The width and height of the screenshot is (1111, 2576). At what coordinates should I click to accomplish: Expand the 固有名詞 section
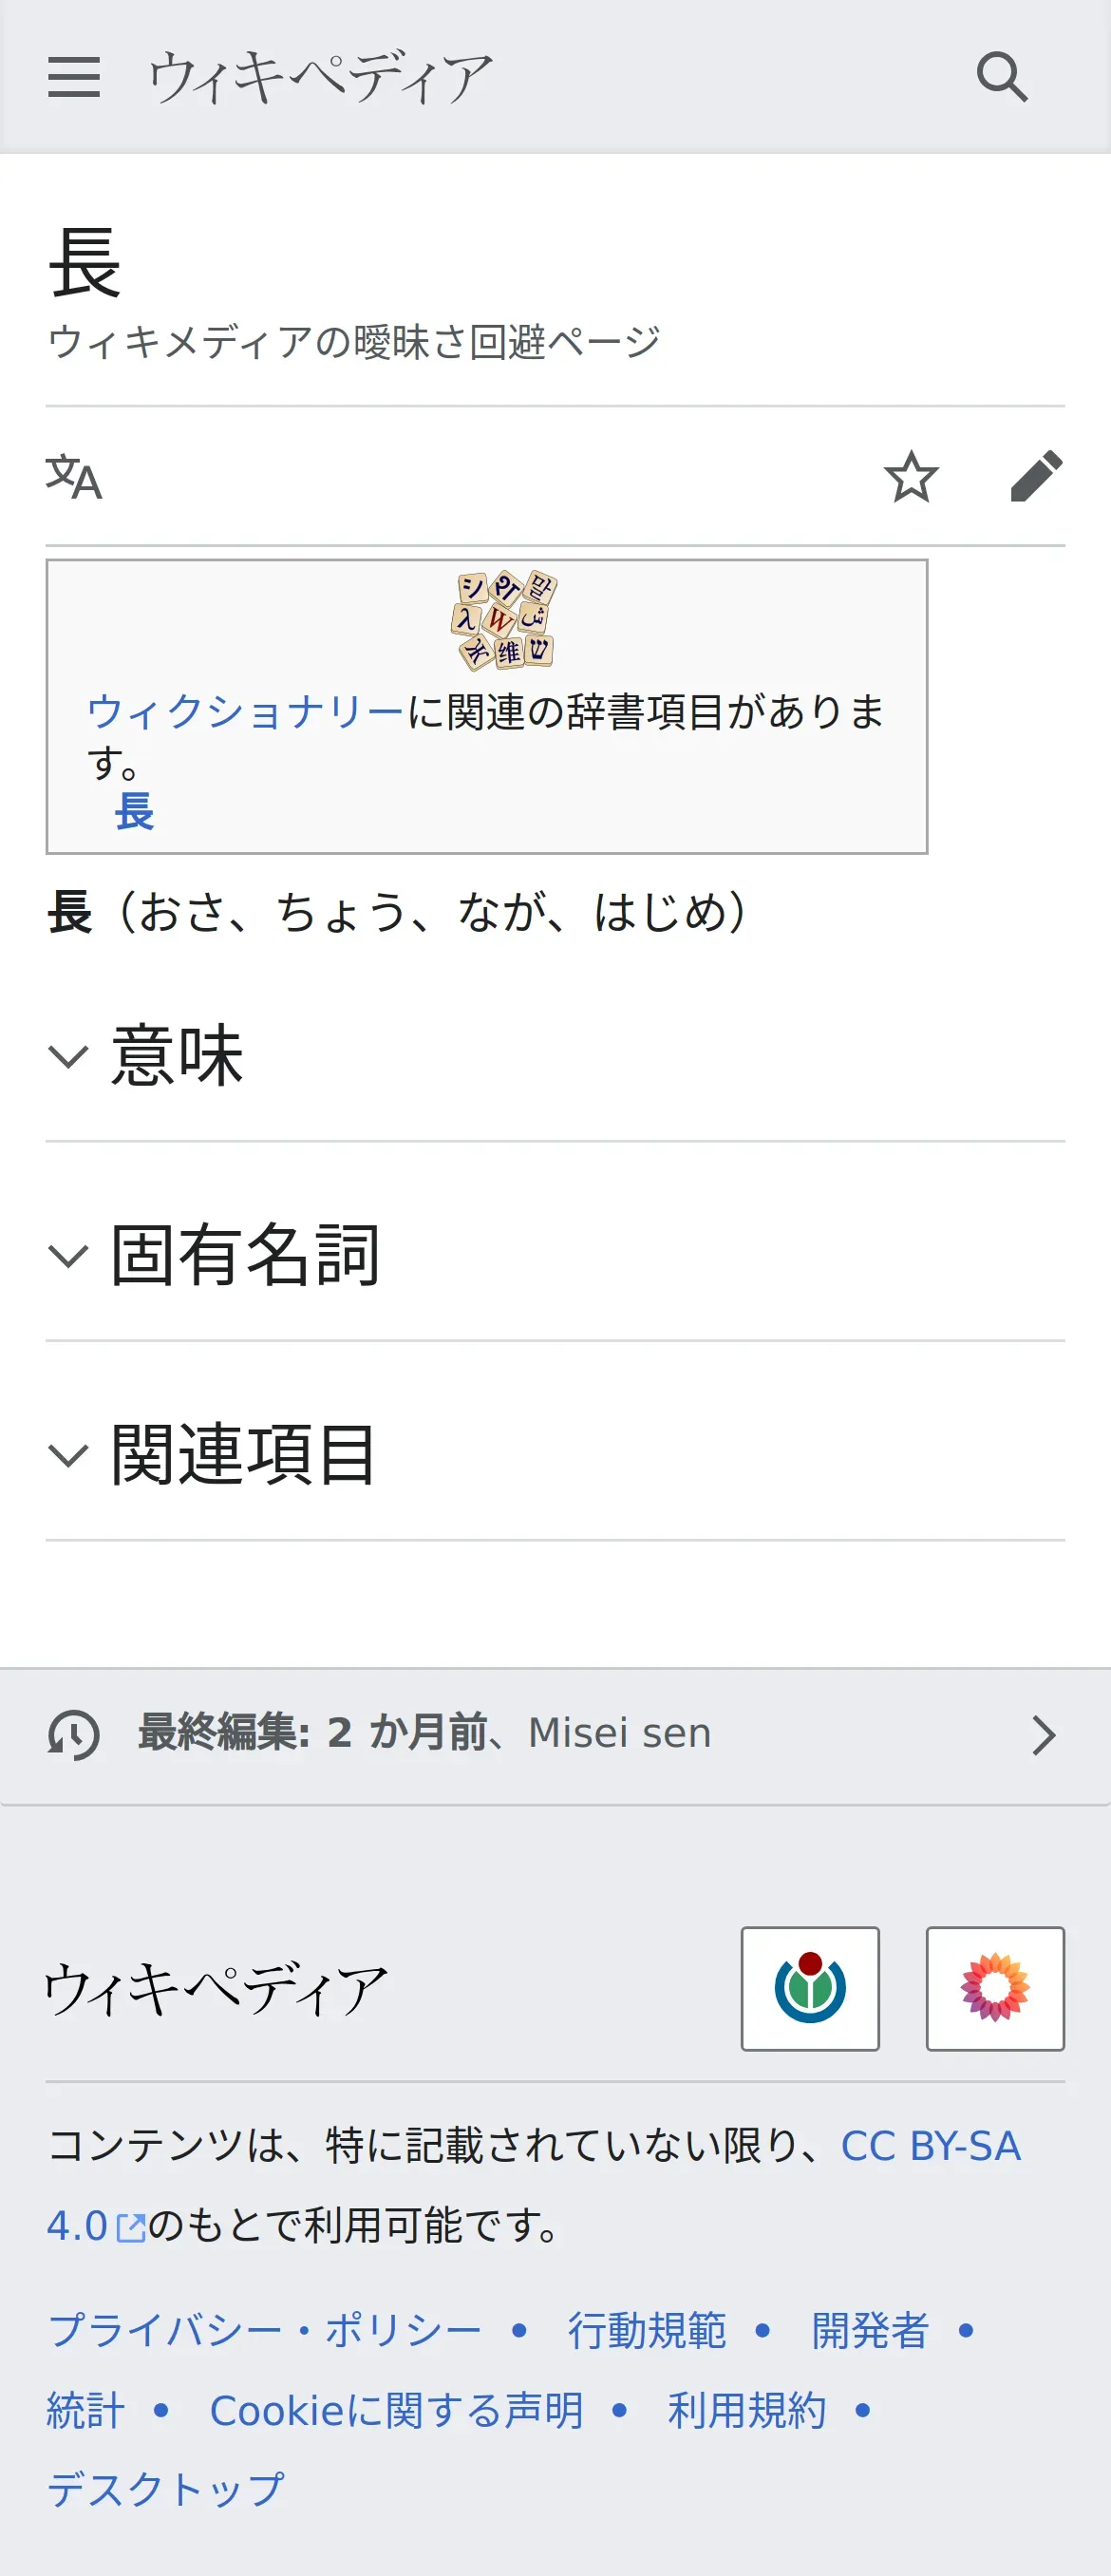[244, 1256]
